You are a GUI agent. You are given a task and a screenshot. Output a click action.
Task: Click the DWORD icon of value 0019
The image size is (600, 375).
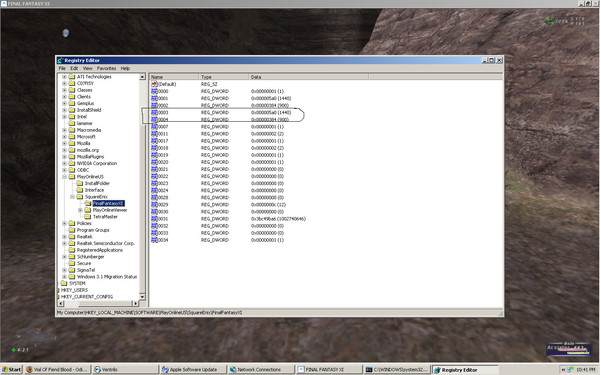(x=154, y=155)
